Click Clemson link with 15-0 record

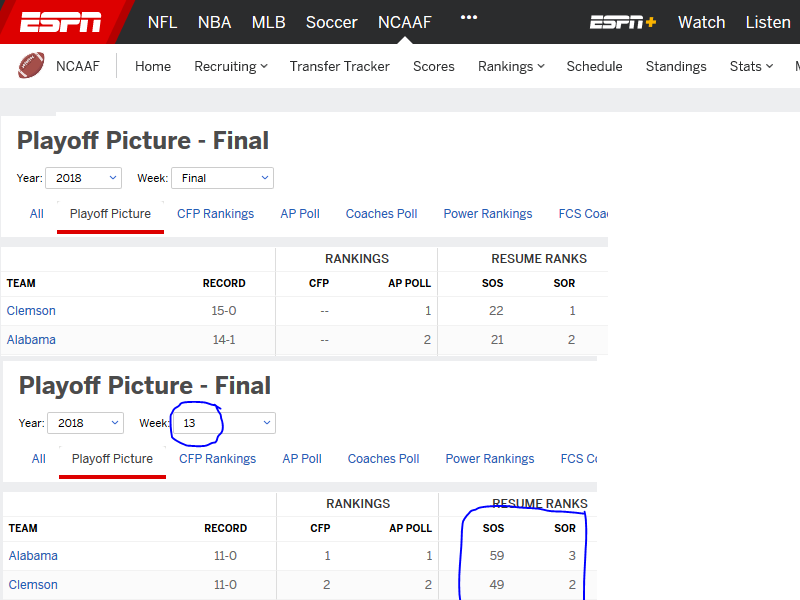[x=31, y=311]
